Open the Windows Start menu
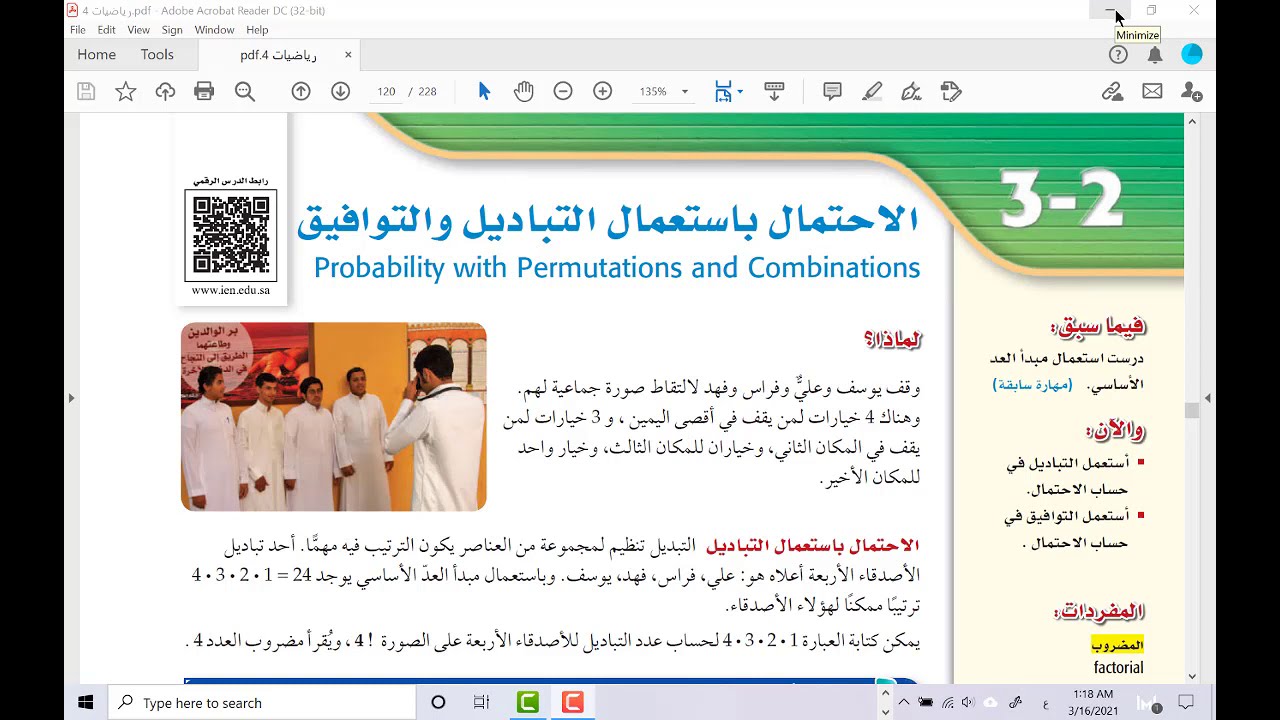This screenshot has height=720, width=1280. 85,703
